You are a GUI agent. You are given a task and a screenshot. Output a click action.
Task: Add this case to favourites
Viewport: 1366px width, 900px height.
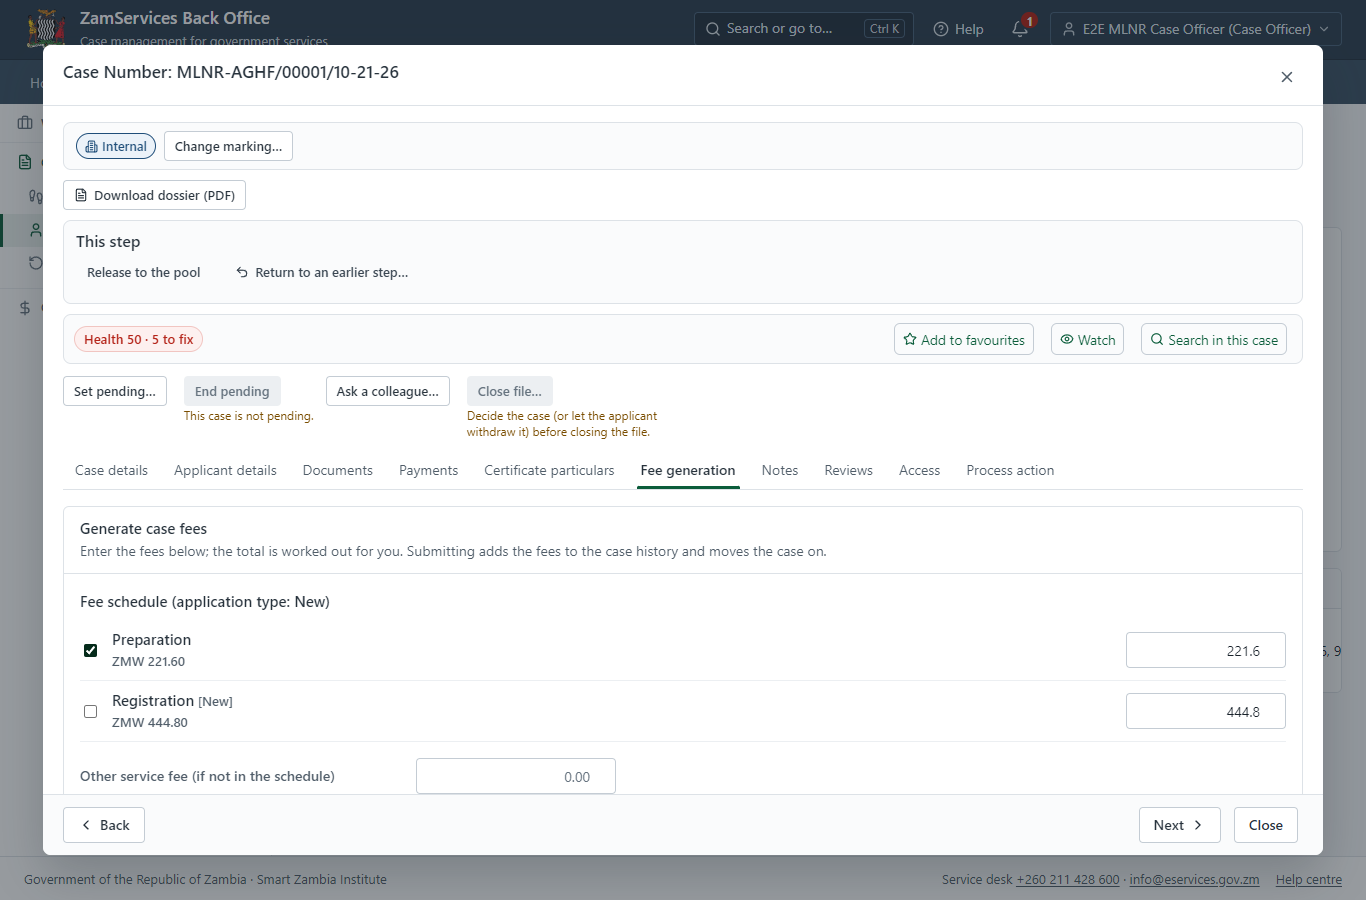click(964, 339)
